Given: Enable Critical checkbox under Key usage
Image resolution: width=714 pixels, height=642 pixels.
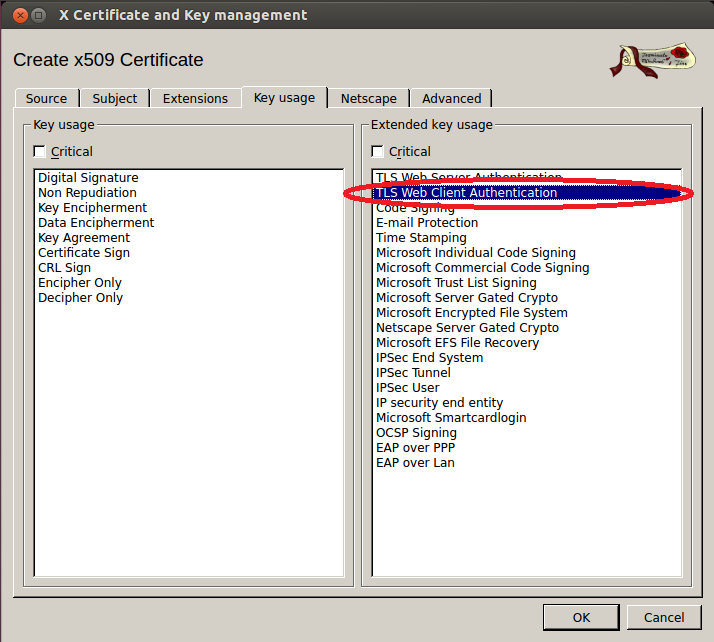Looking at the screenshot, I should (x=40, y=151).
